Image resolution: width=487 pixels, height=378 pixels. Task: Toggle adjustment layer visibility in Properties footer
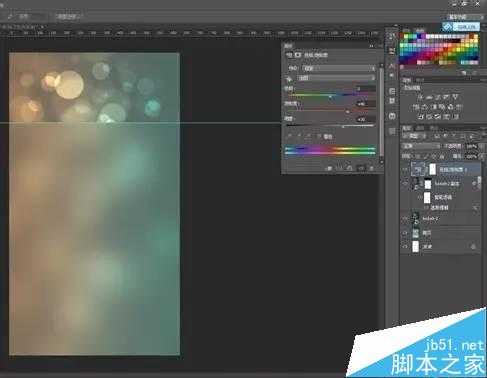coord(361,168)
